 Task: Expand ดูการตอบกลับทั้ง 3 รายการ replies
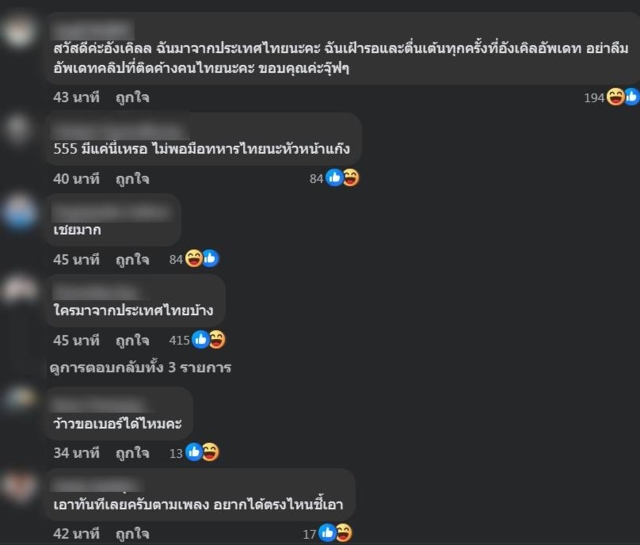(140, 367)
